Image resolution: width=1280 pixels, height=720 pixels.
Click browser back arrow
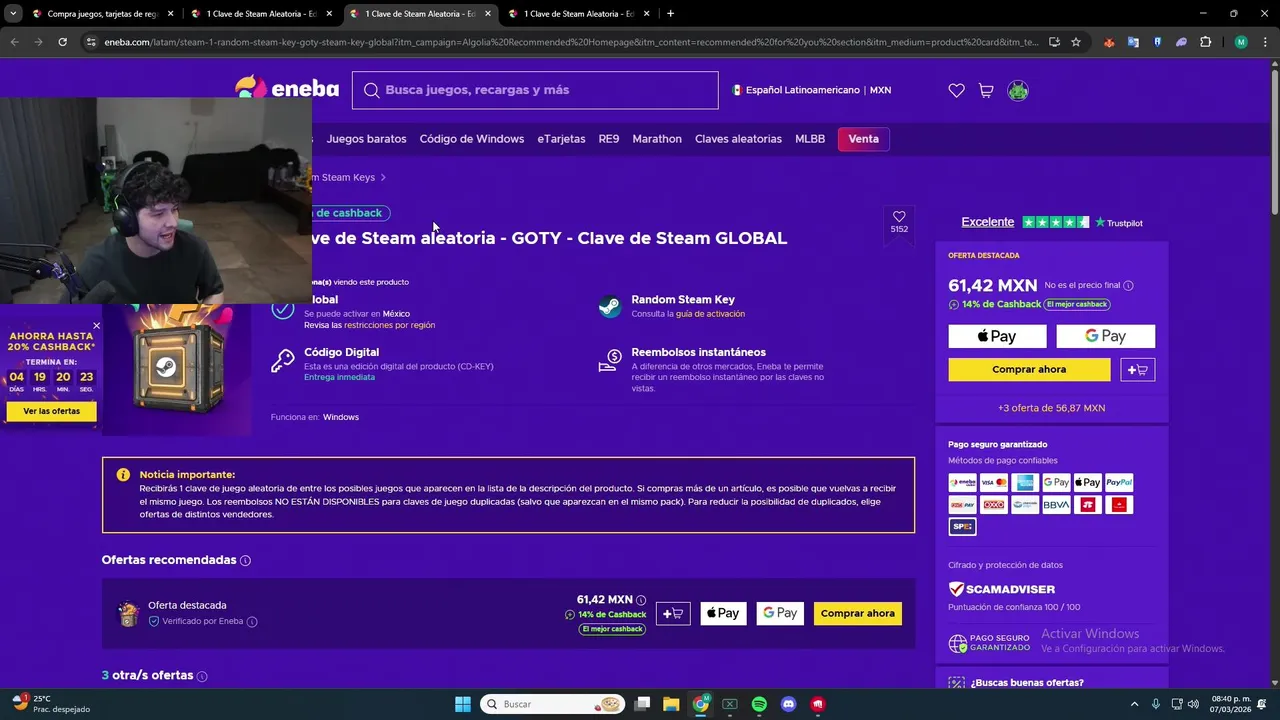coord(14,42)
